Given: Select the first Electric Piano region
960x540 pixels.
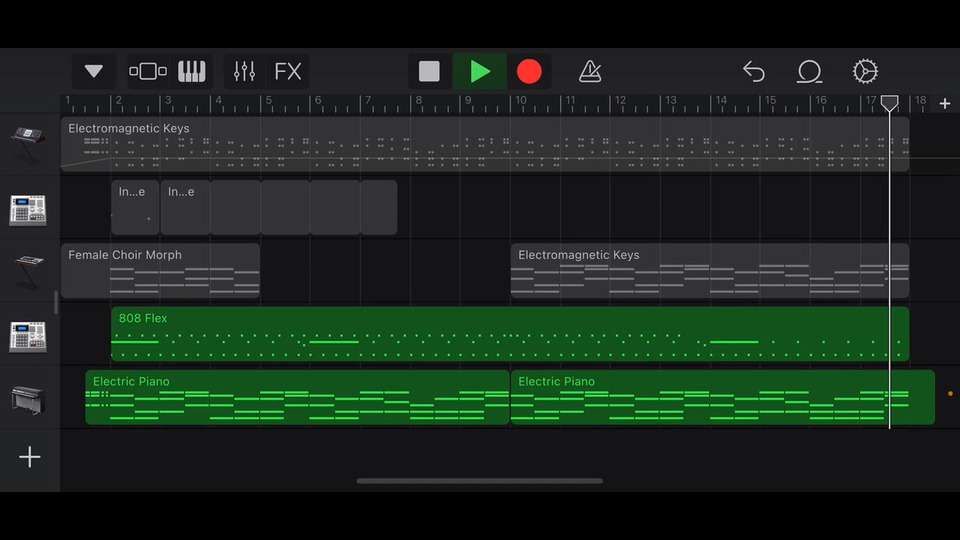Looking at the screenshot, I should tap(298, 397).
